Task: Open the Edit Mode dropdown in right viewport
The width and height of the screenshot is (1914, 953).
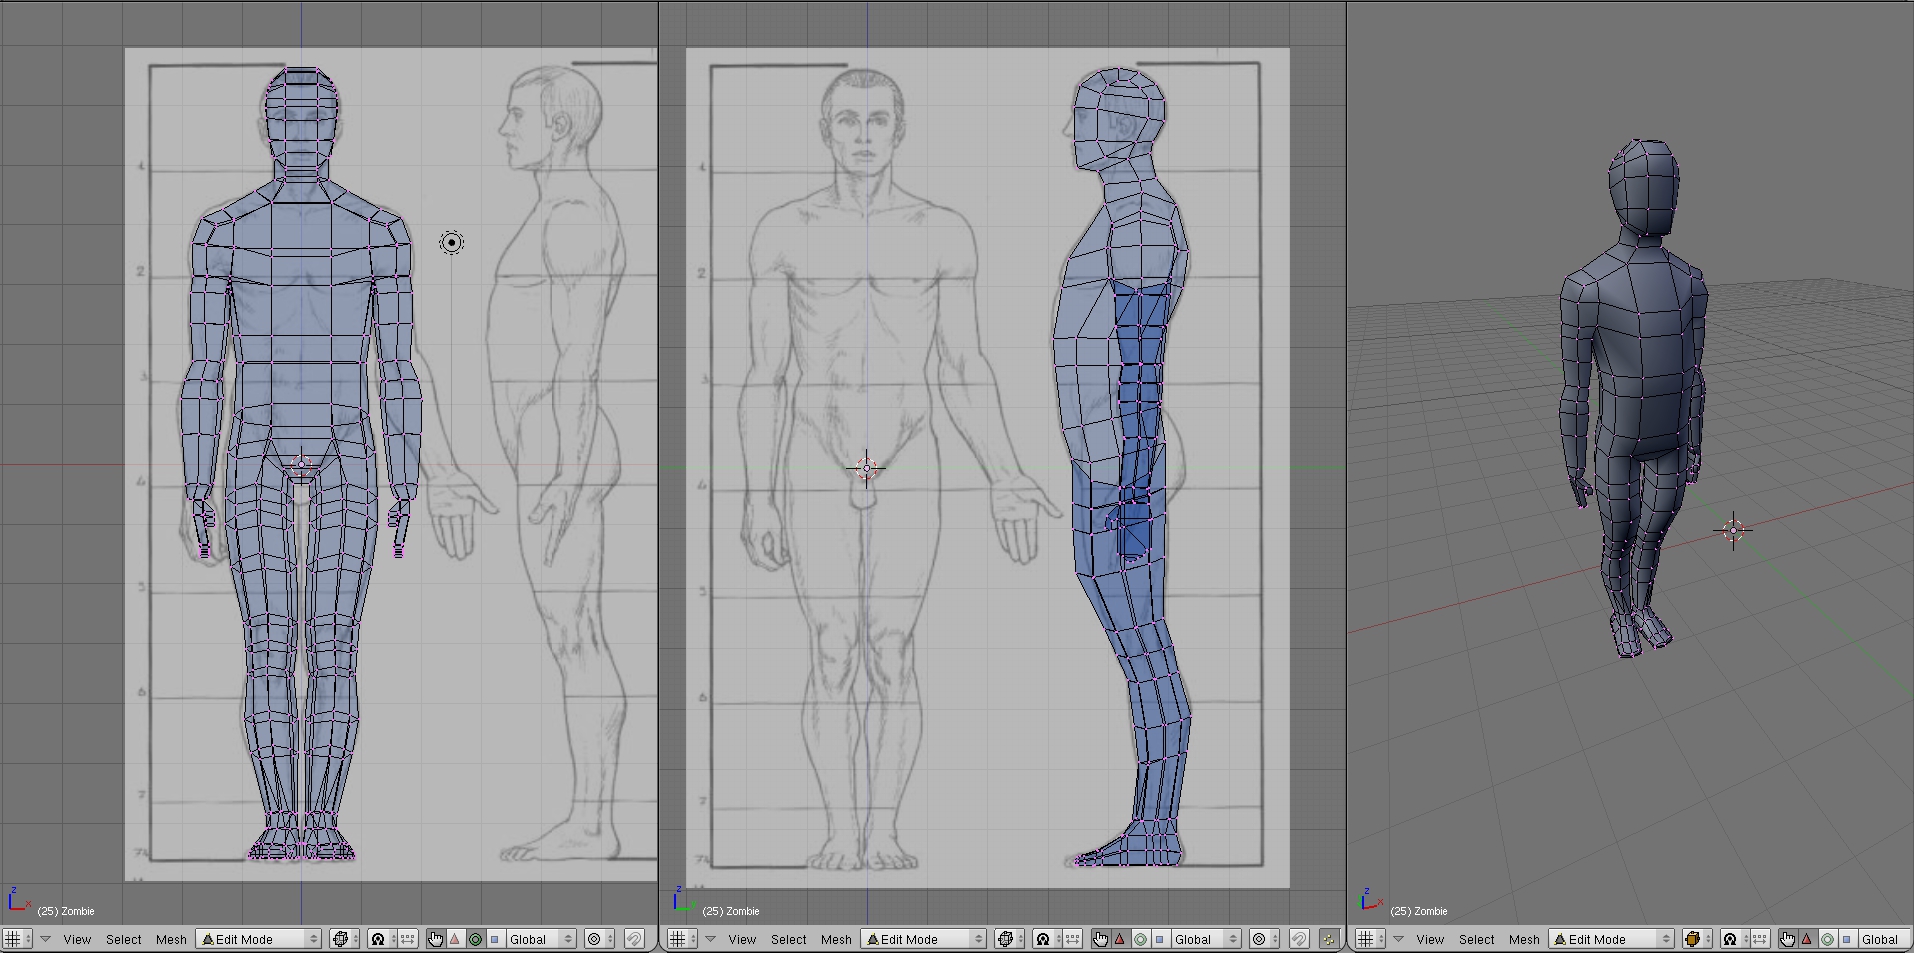Action: click(x=1611, y=939)
